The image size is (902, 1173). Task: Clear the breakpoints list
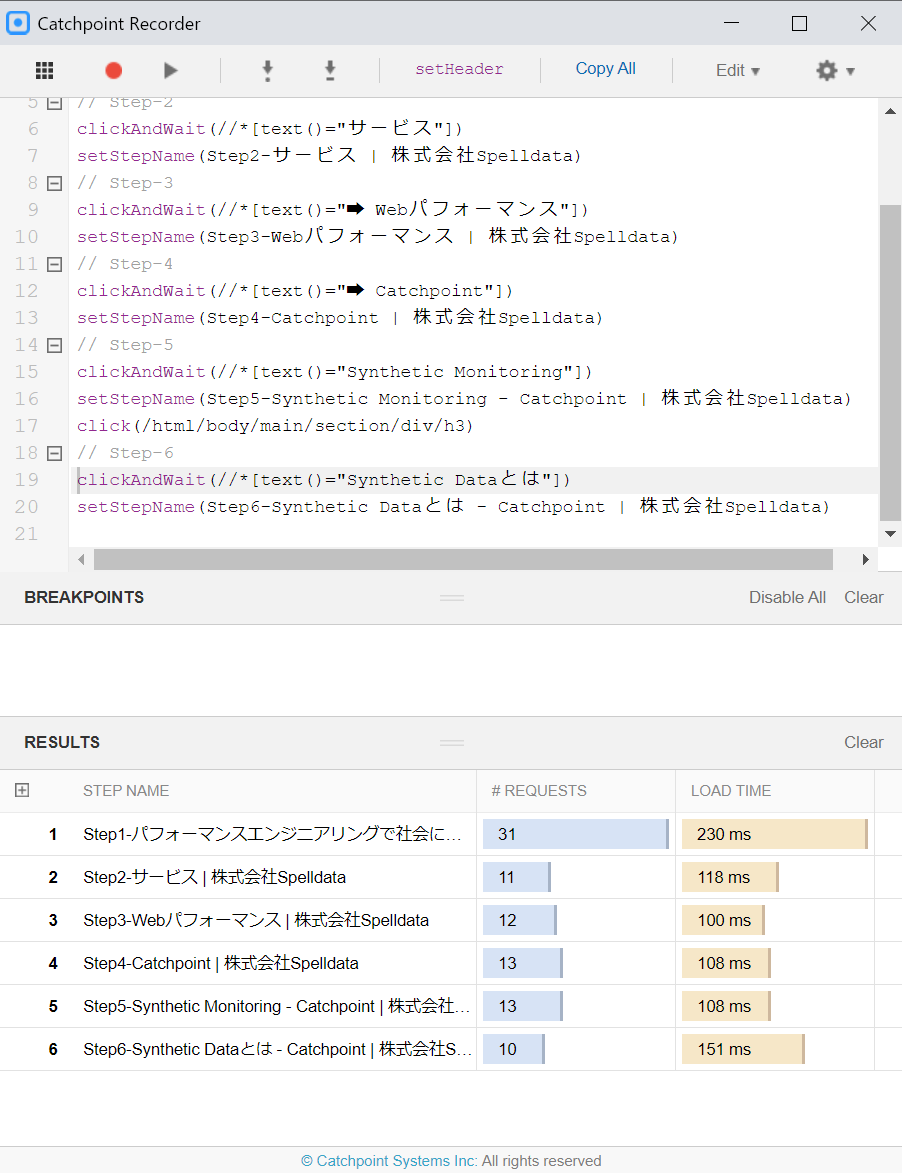click(864, 597)
